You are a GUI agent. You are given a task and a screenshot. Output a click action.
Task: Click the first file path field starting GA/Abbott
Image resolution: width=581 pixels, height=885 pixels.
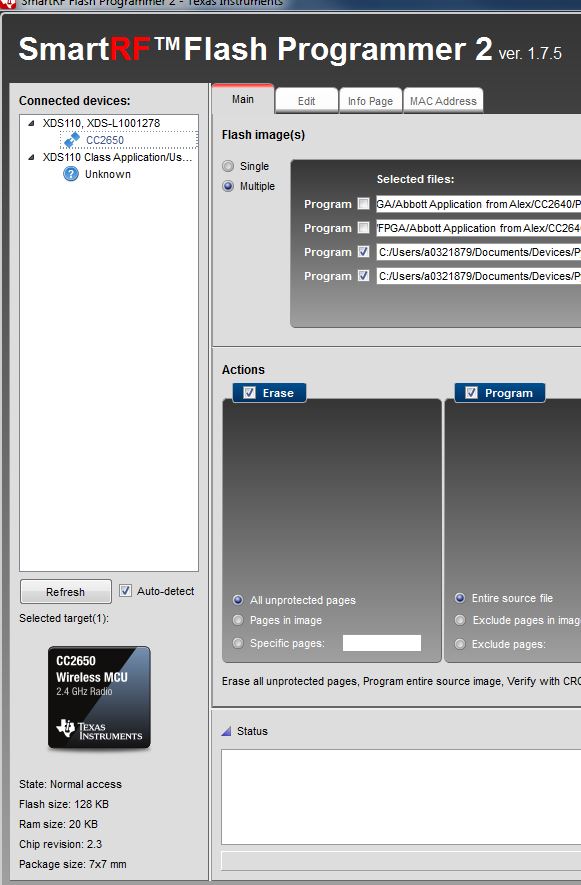(478, 204)
